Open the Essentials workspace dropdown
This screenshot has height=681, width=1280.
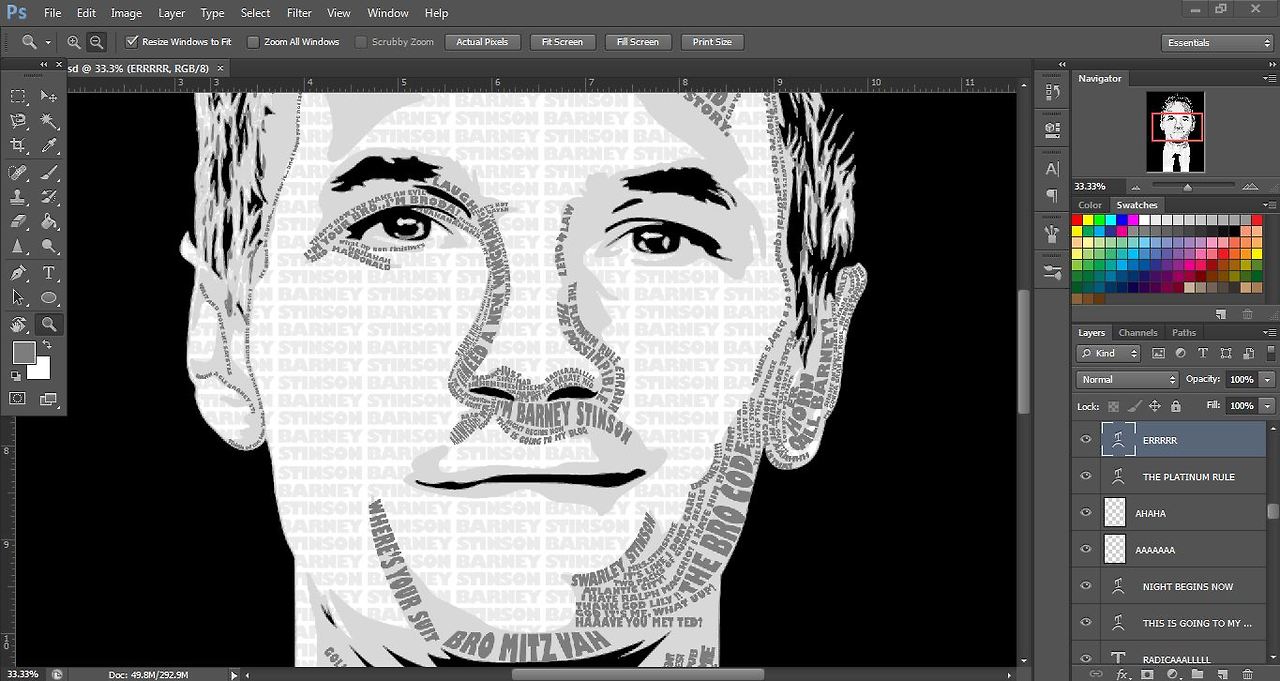(x=1218, y=43)
